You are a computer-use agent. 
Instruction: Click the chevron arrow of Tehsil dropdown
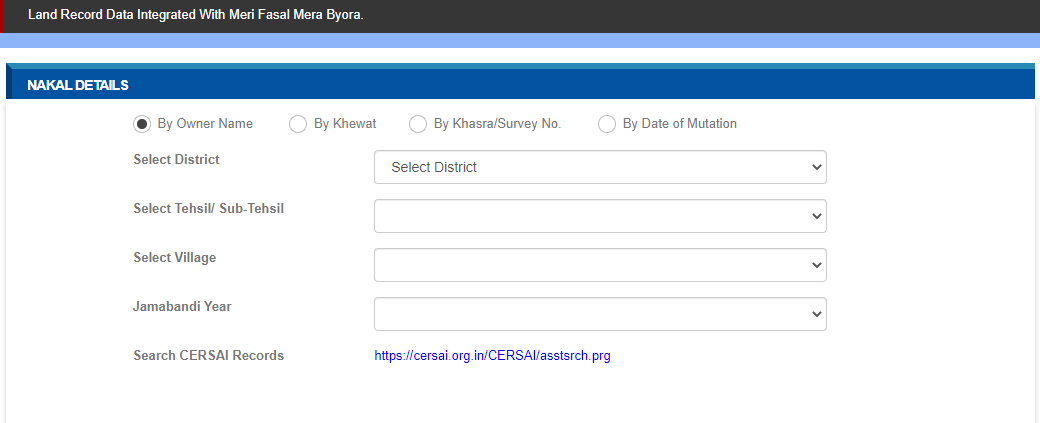pos(816,216)
